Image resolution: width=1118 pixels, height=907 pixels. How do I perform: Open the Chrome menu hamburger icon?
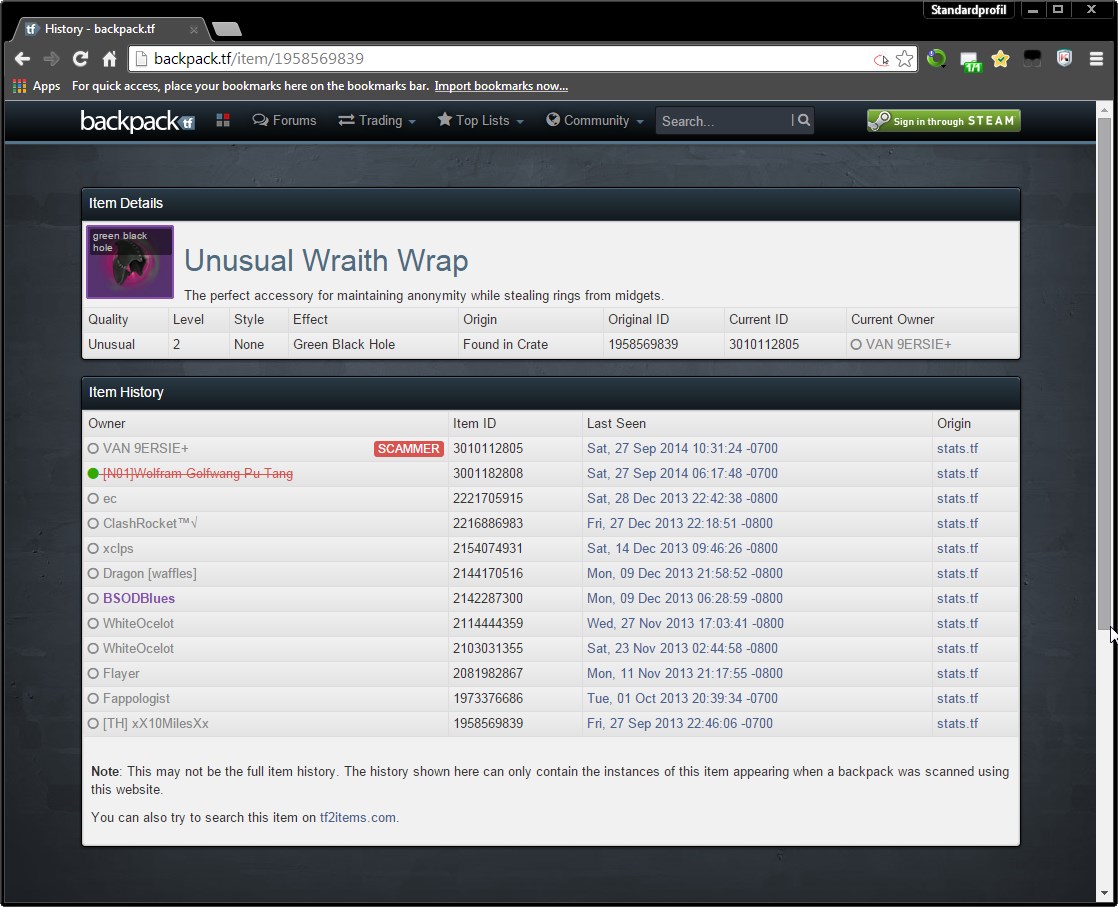point(1097,58)
